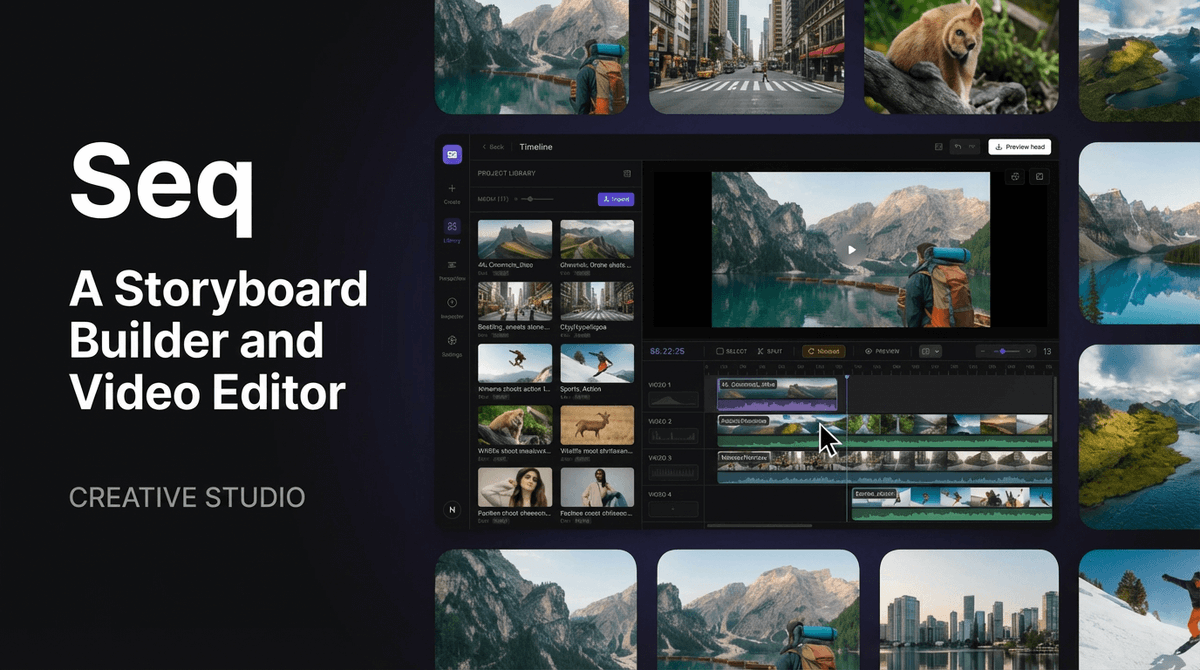The width and height of the screenshot is (1200, 670).
Task: Click left icon at preview top-right corner
Action: click(1015, 176)
